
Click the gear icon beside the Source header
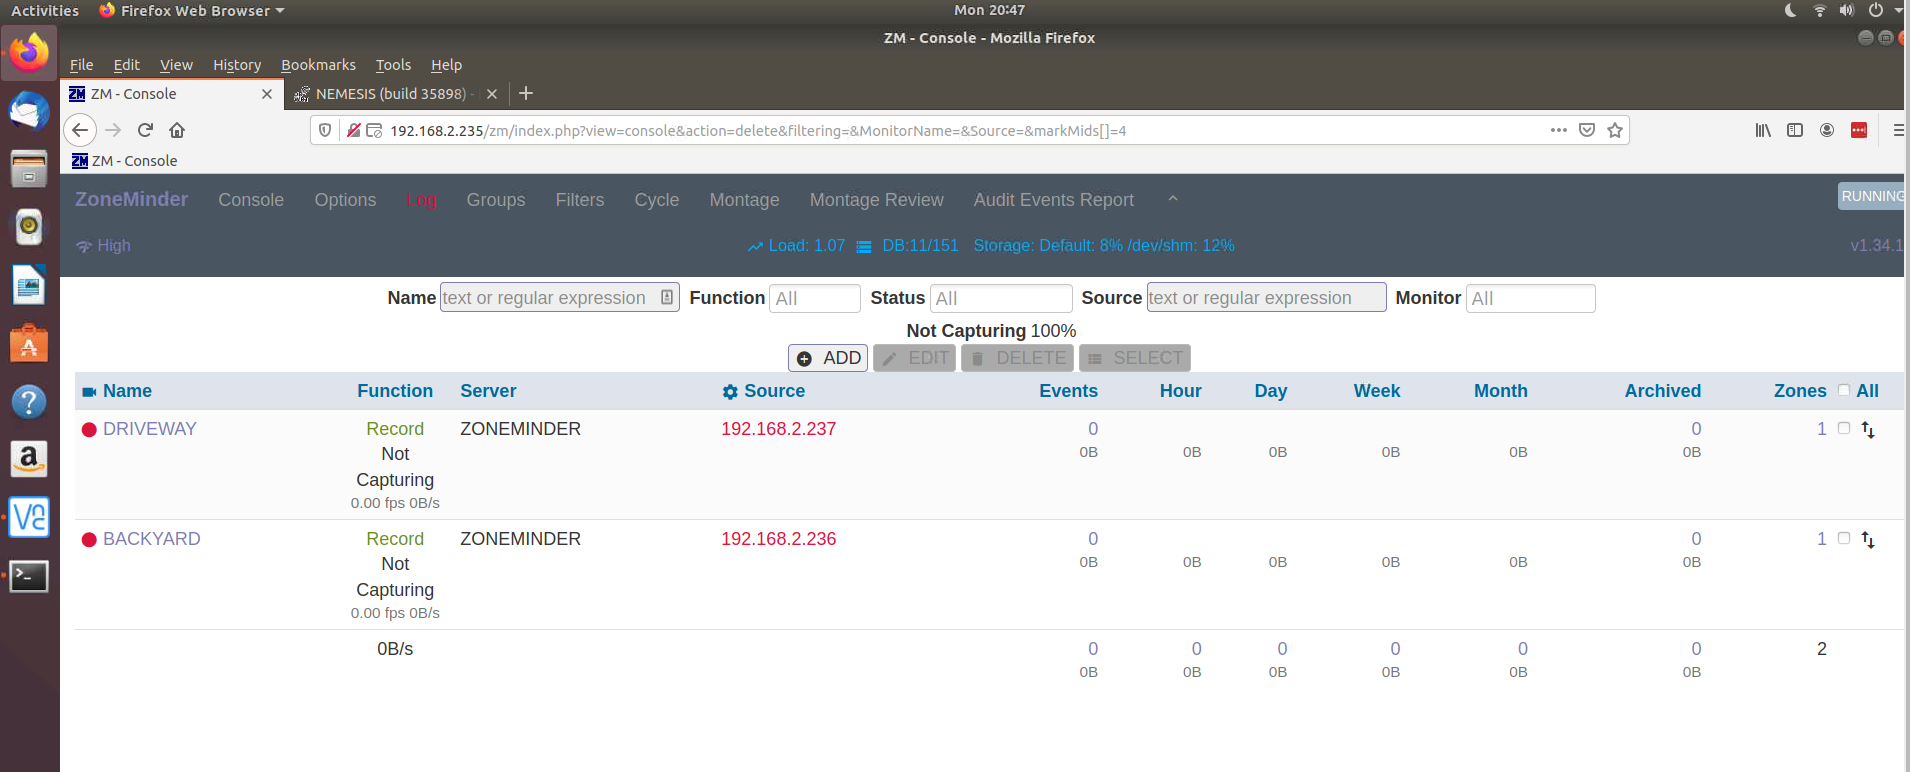[730, 392]
